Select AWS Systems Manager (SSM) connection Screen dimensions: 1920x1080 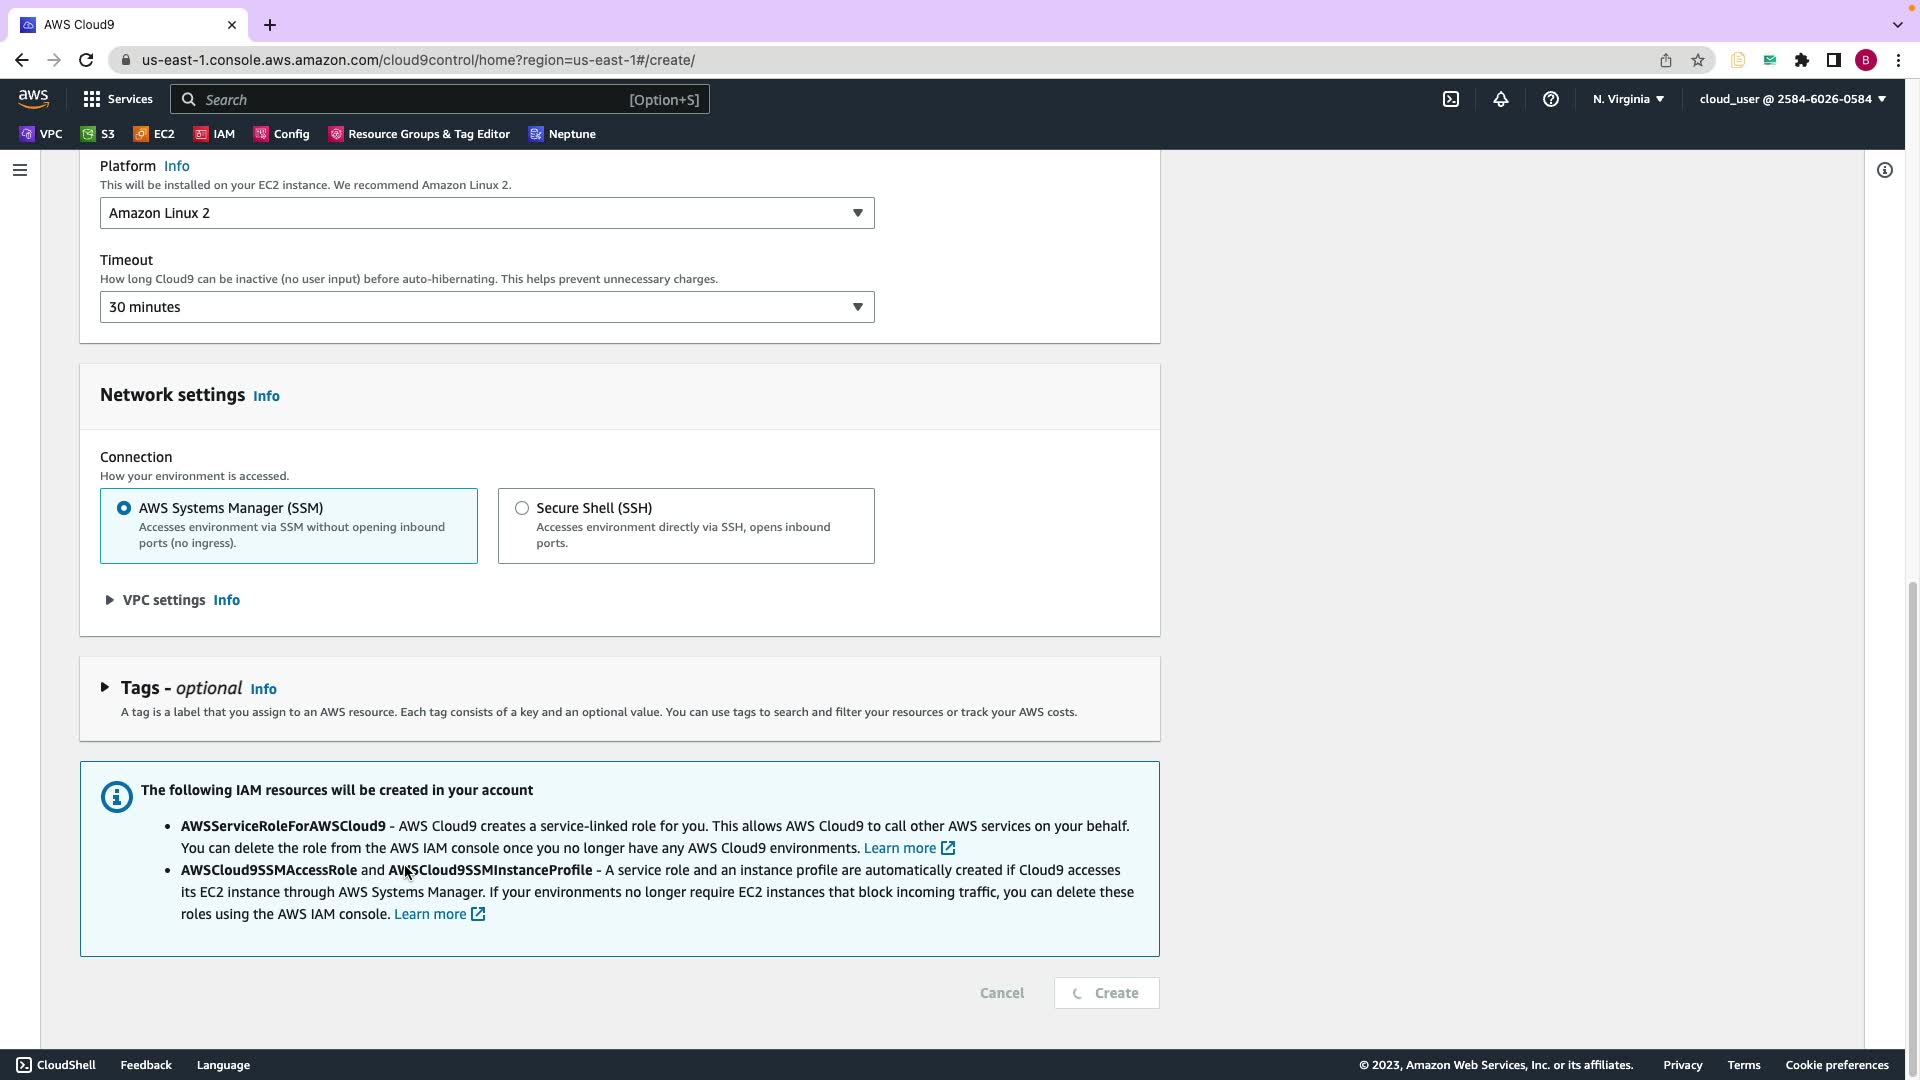pyautogui.click(x=124, y=508)
